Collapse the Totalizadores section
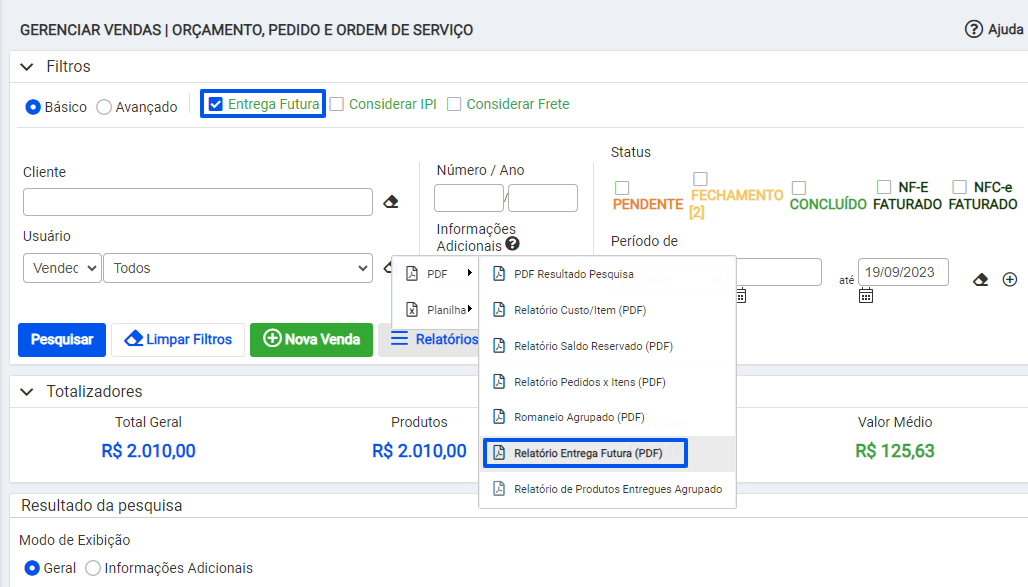This screenshot has width=1028, height=587. click(27, 392)
